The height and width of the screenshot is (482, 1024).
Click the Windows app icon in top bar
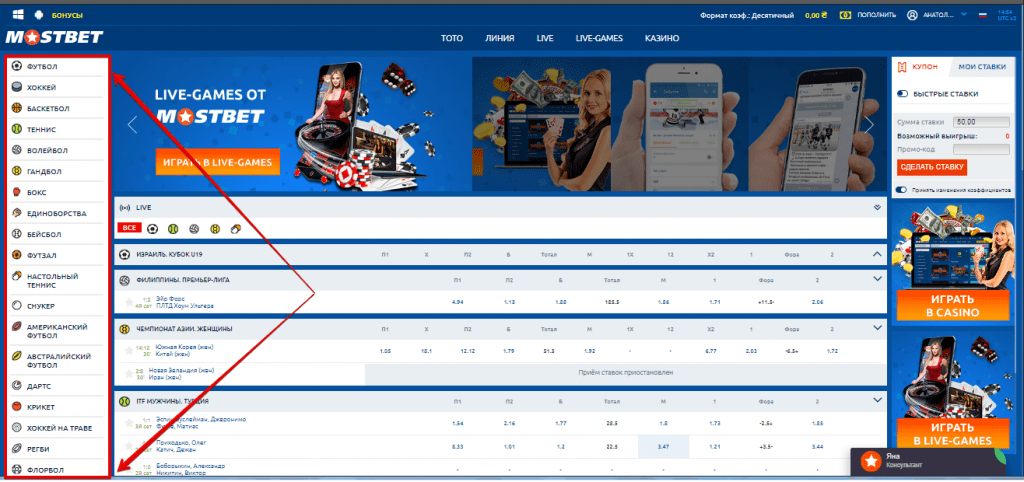19,14
